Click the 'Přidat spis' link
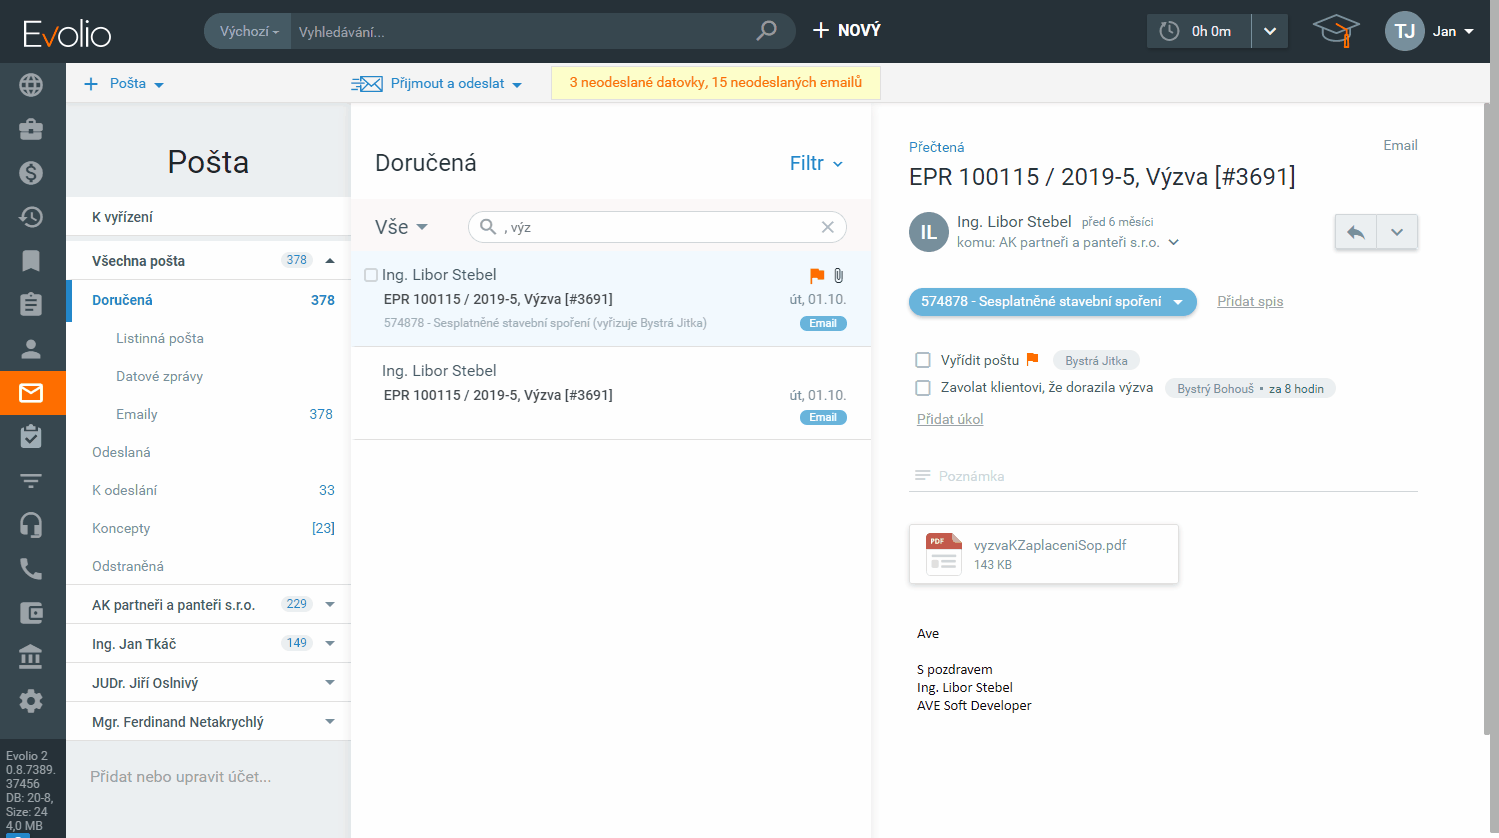 1249,301
